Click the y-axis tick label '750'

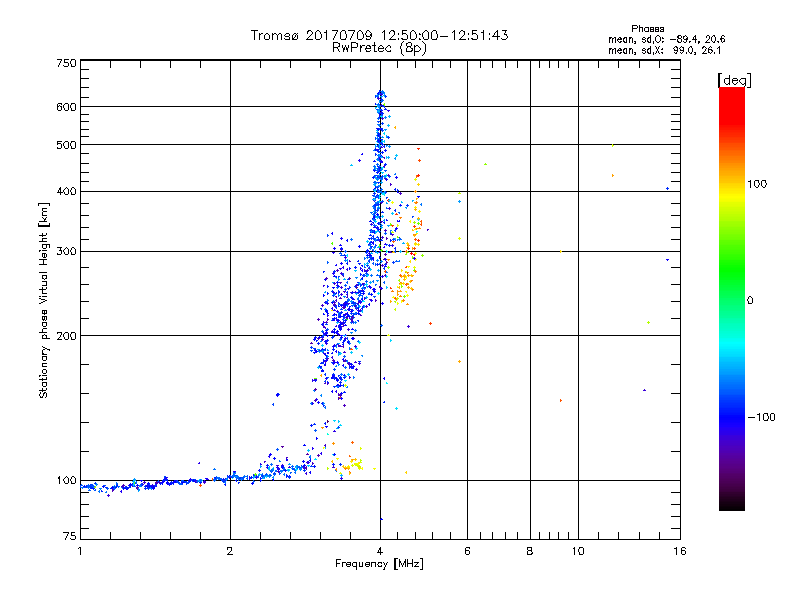click(x=66, y=63)
